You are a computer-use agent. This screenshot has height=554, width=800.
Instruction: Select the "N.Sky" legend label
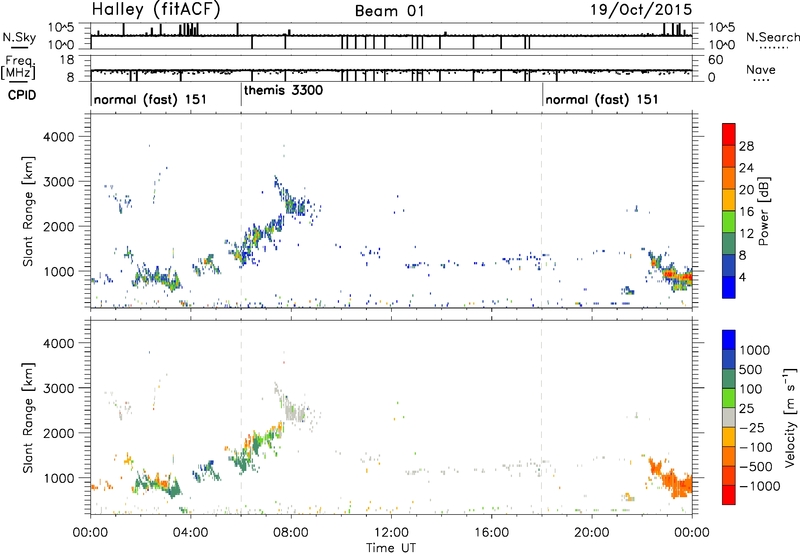(x=19, y=37)
